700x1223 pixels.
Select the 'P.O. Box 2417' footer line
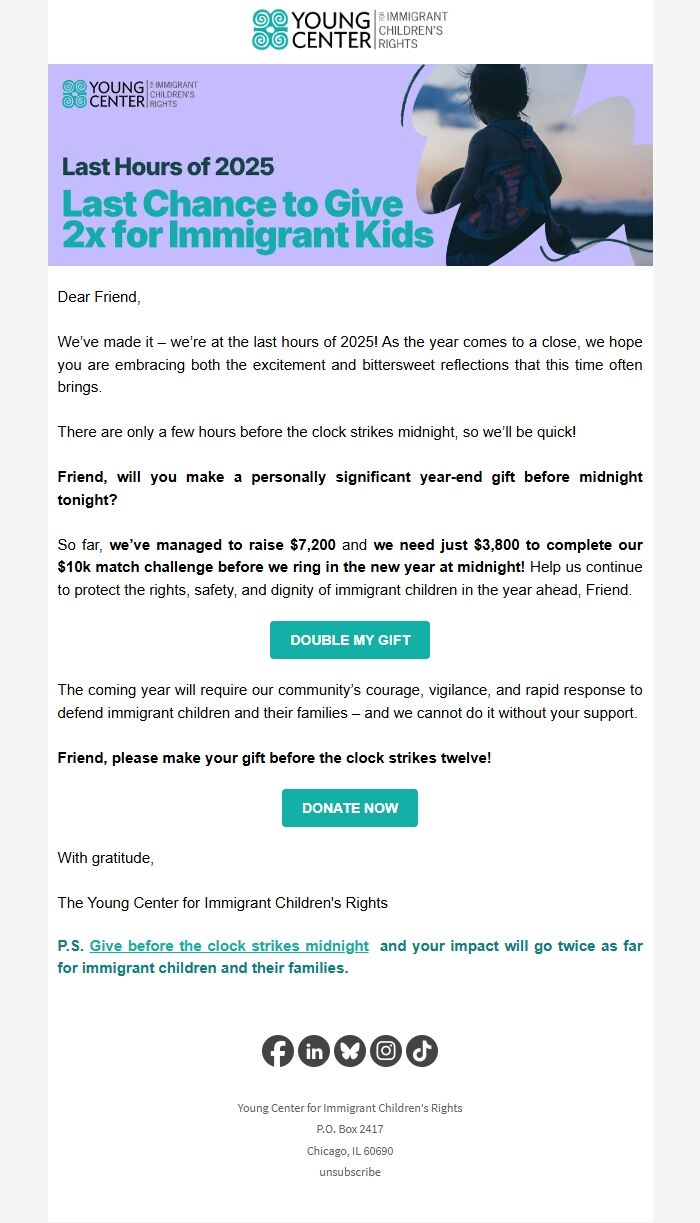[x=349, y=1129]
